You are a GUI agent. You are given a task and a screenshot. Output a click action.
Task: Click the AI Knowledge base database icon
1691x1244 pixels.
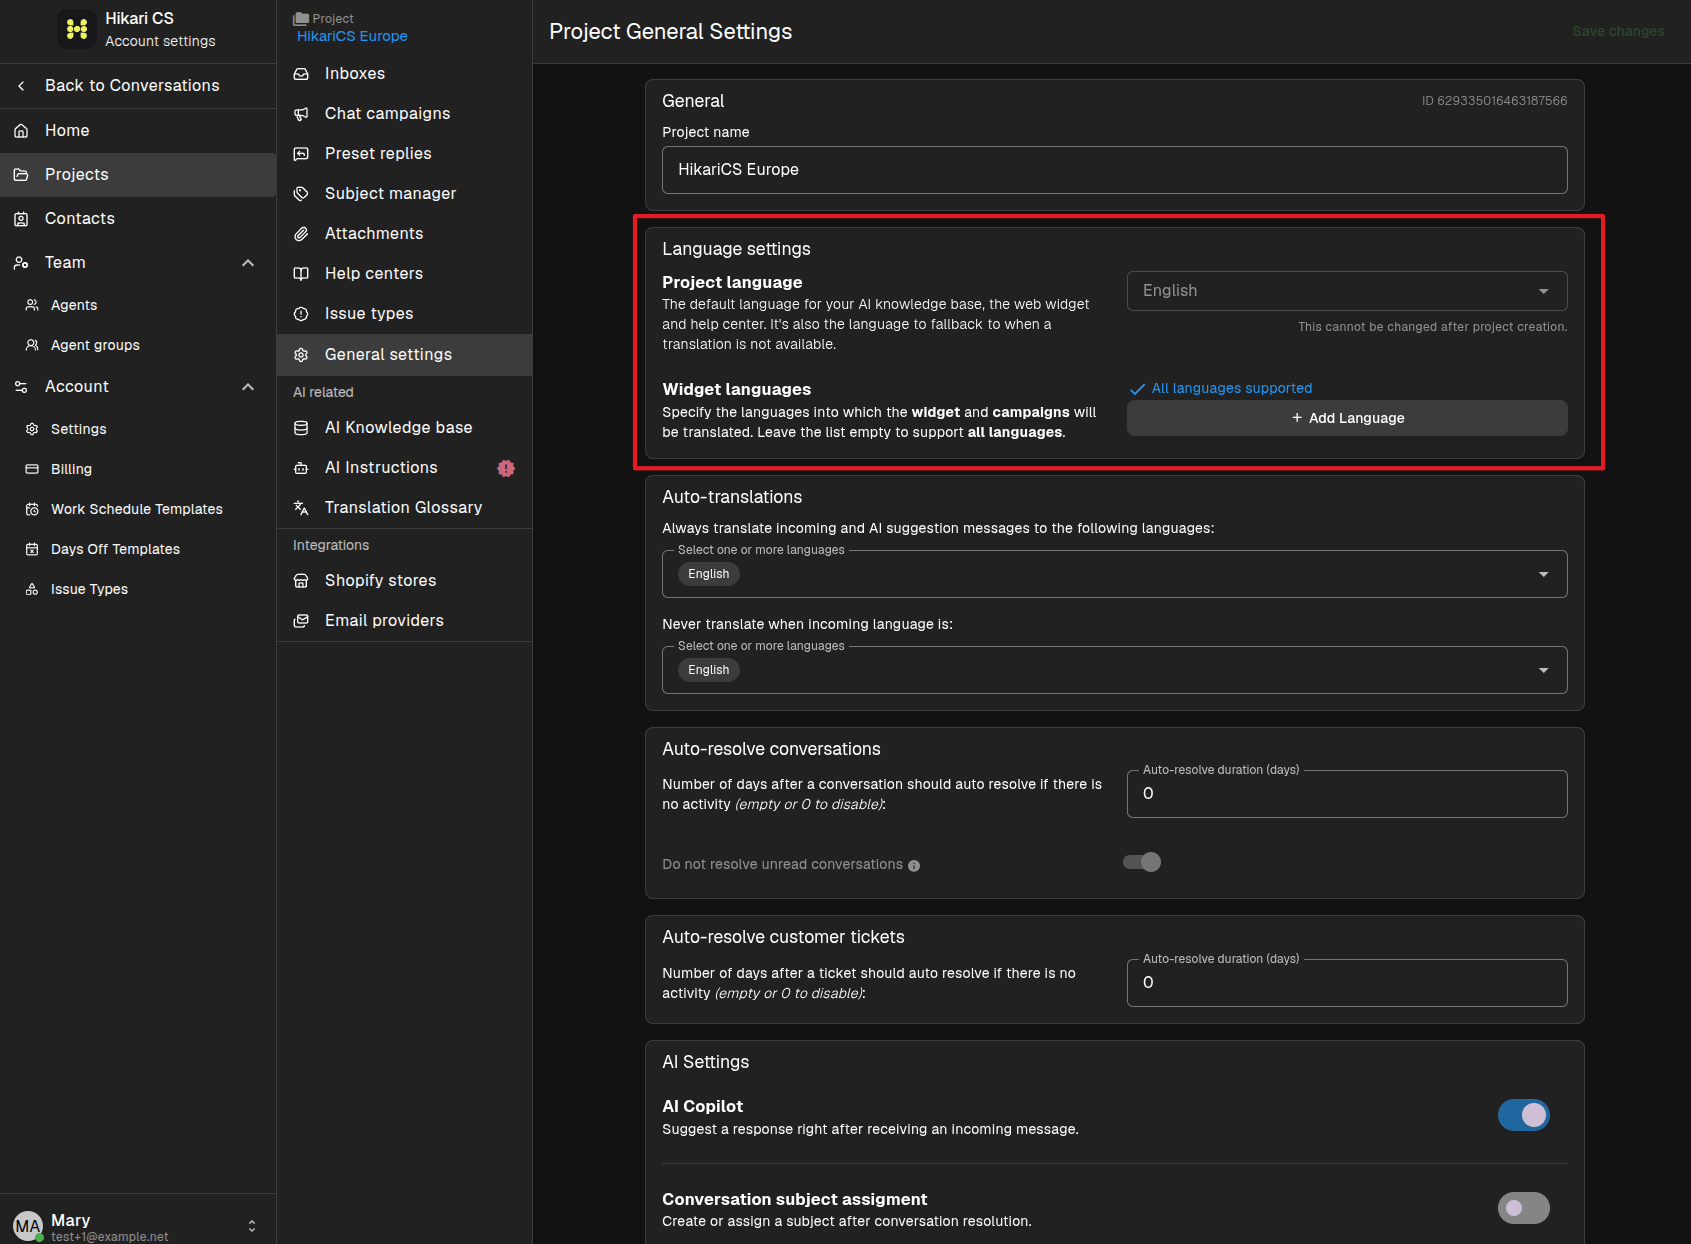tap(301, 428)
